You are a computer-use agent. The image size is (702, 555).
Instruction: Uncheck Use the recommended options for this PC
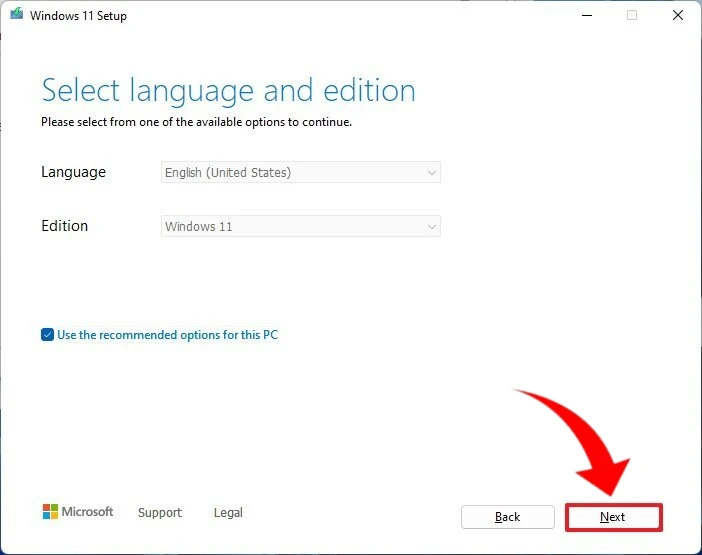[47, 335]
